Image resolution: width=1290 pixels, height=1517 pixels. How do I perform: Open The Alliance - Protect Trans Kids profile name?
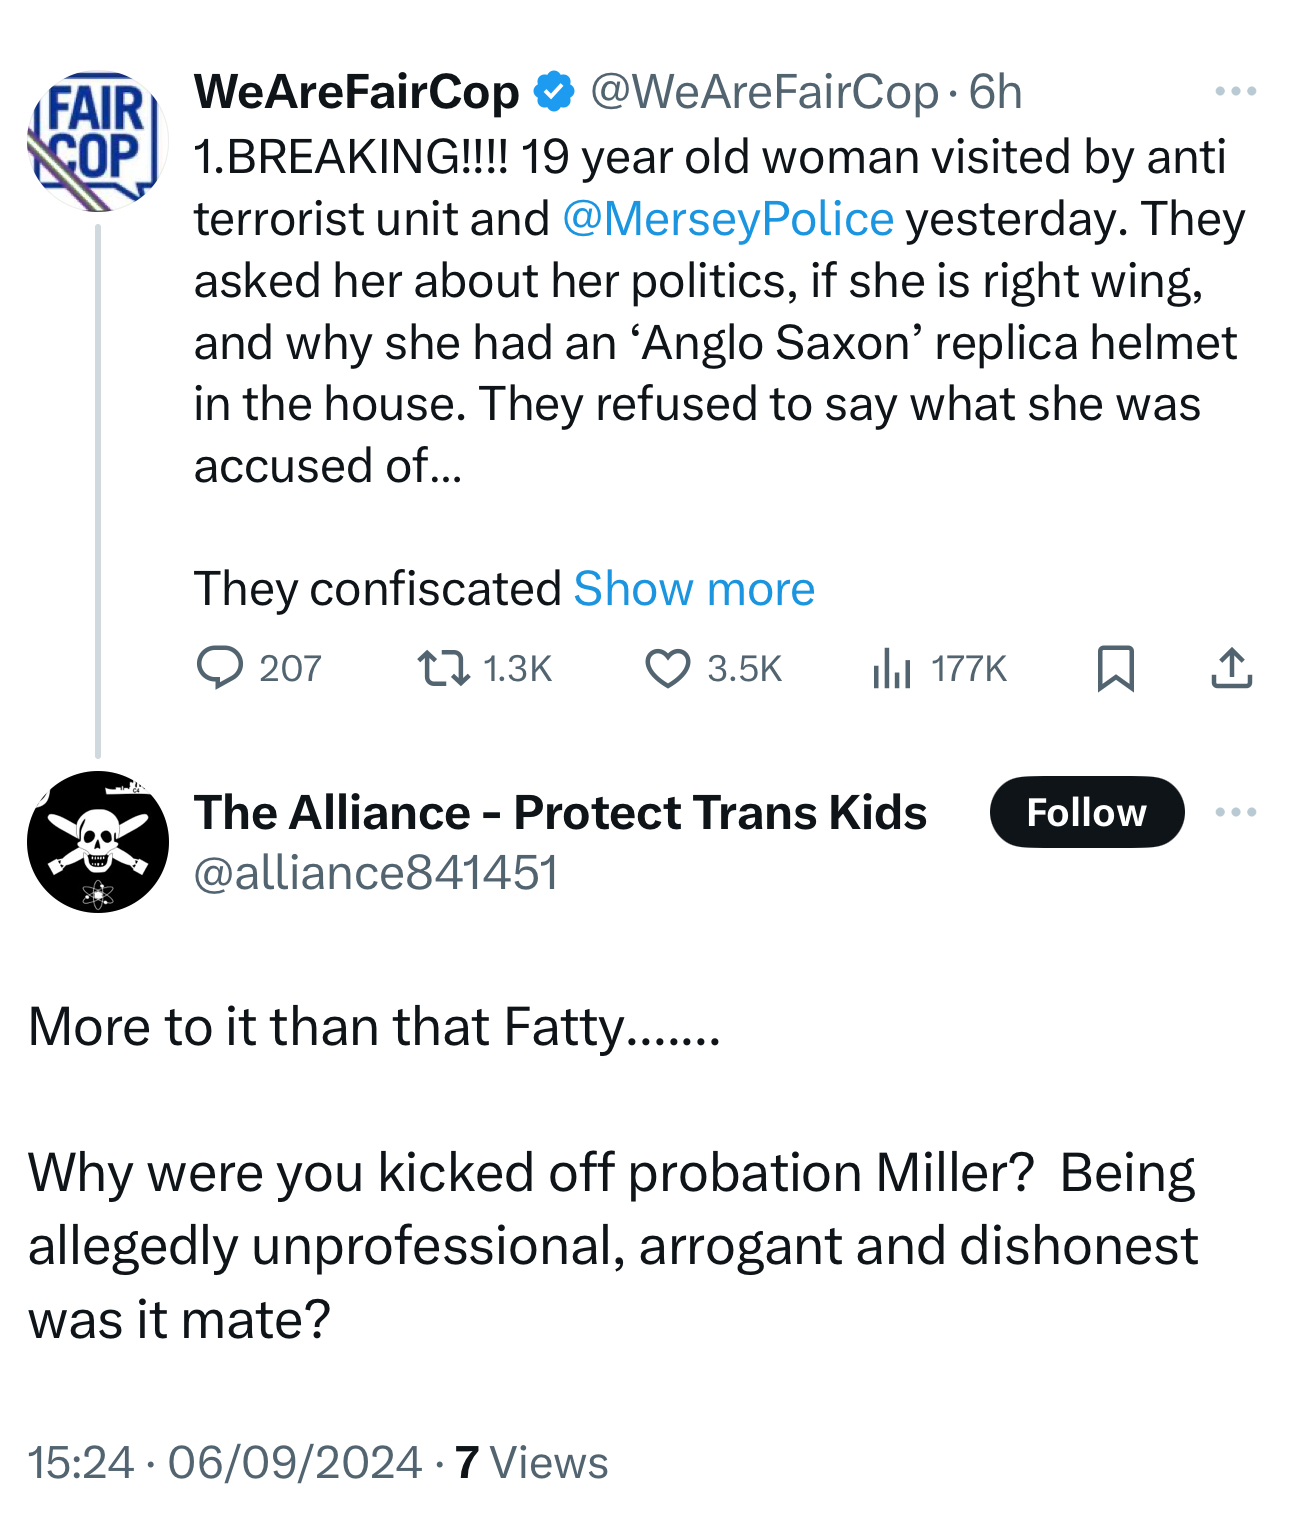pyautogui.click(x=560, y=812)
